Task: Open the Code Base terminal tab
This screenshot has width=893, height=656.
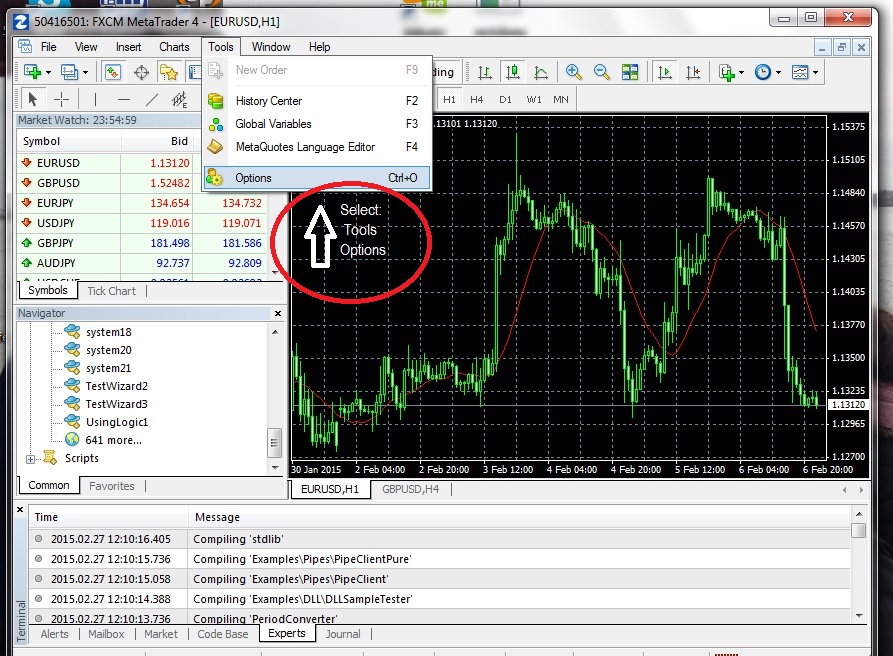Action: (x=223, y=634)
